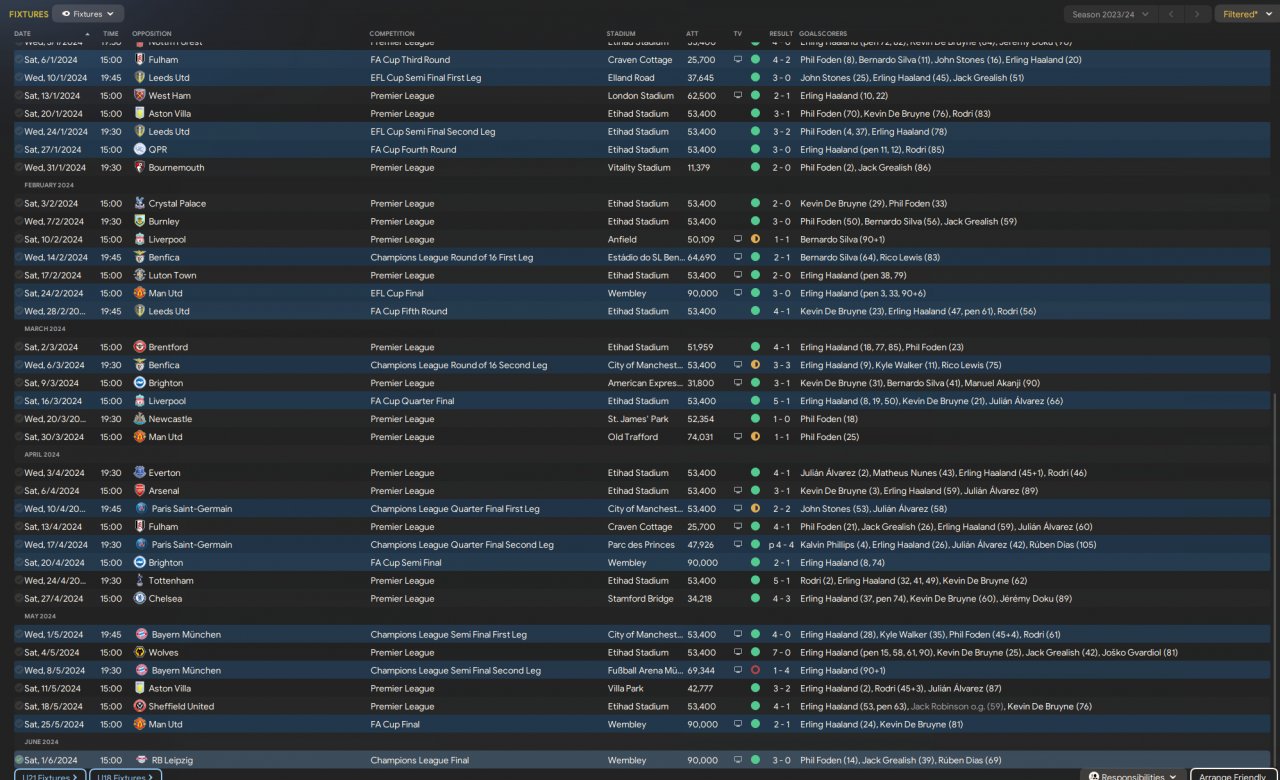Open the U18 Fixtures button

125,776
